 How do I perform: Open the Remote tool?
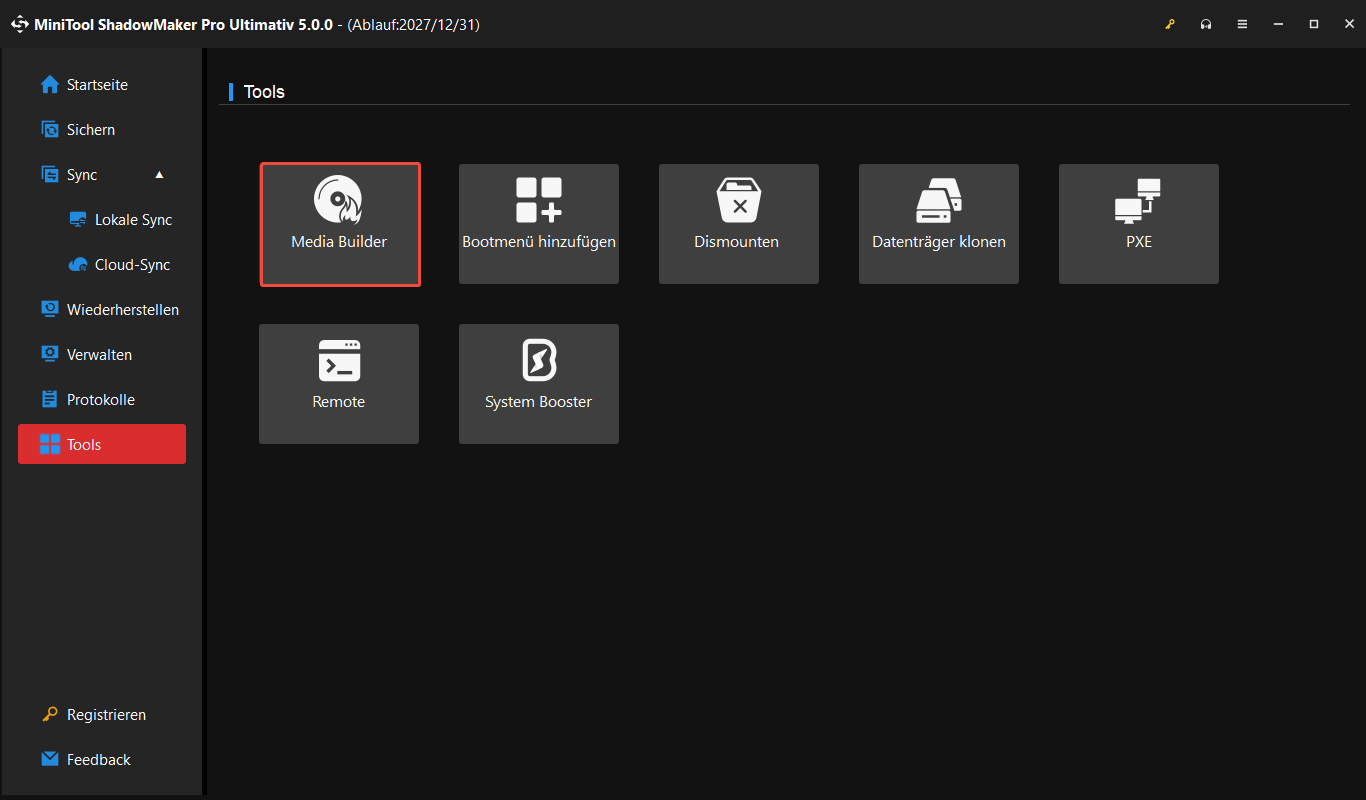coord(339,384)
